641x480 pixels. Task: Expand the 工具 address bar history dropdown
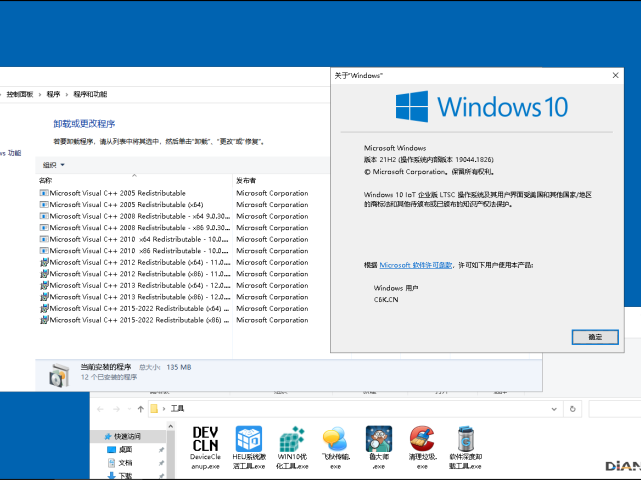(554, 409)
